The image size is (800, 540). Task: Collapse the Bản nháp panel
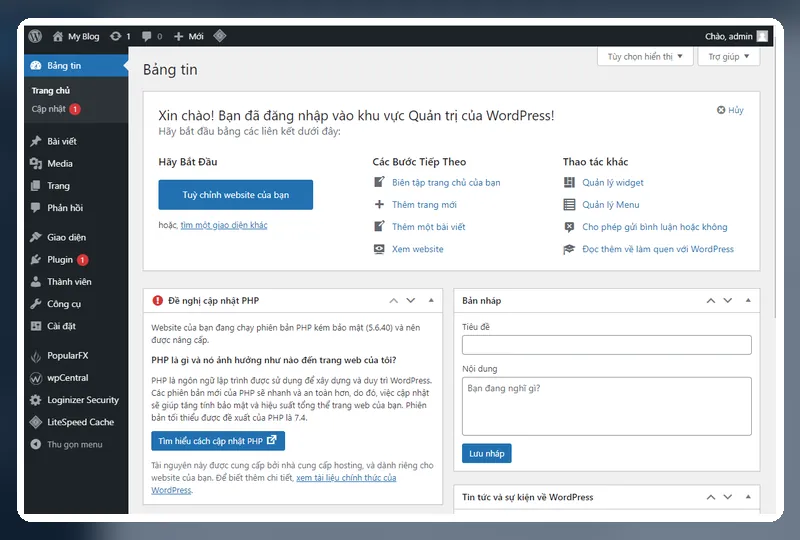(x=748, y=301)
